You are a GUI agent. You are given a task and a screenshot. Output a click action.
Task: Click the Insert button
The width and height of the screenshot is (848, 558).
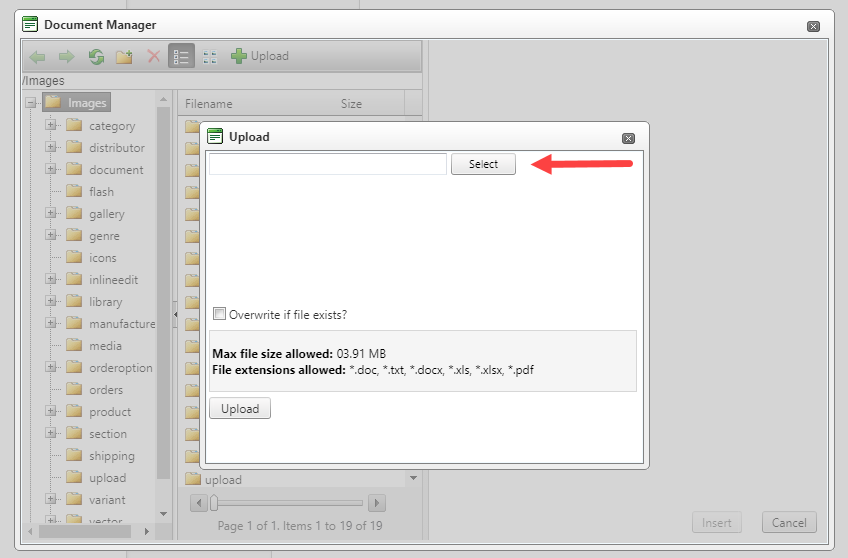point(717,523)
